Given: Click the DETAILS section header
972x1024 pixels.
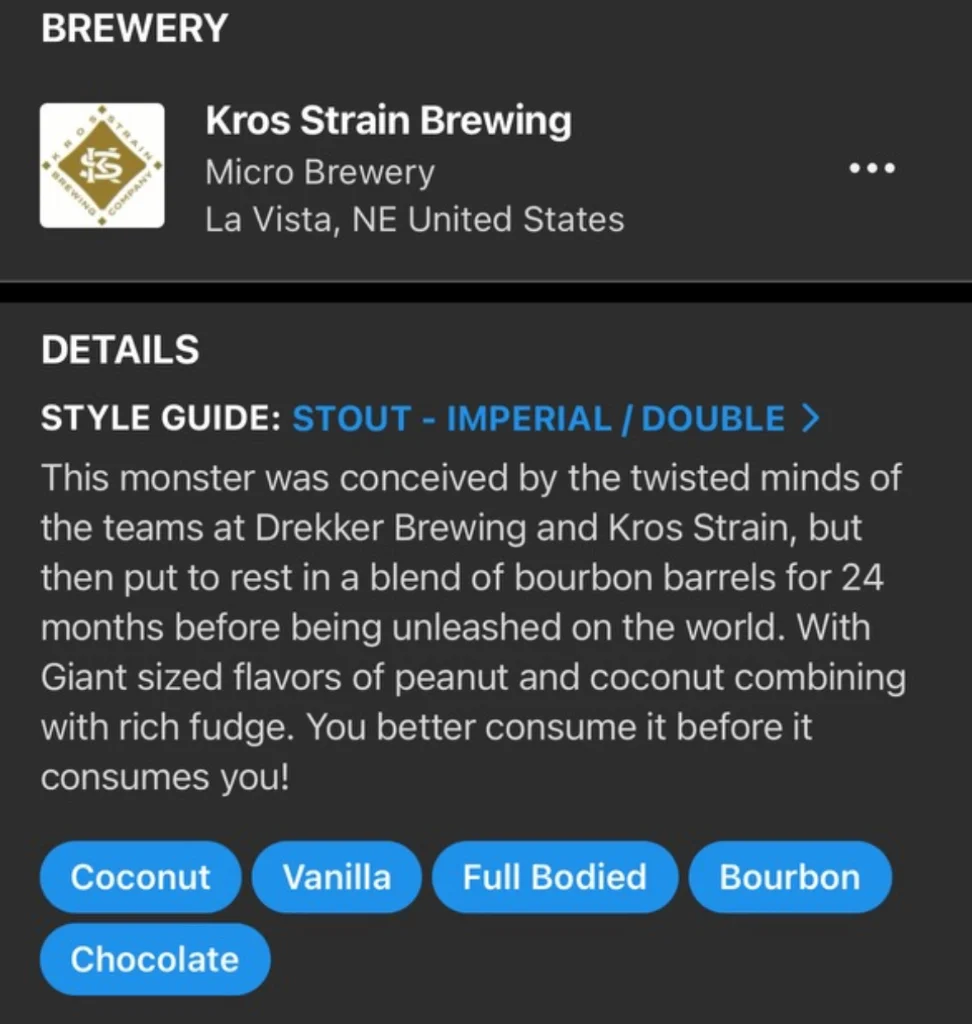Looking at the screenshot, I should (x=120, y=350).
